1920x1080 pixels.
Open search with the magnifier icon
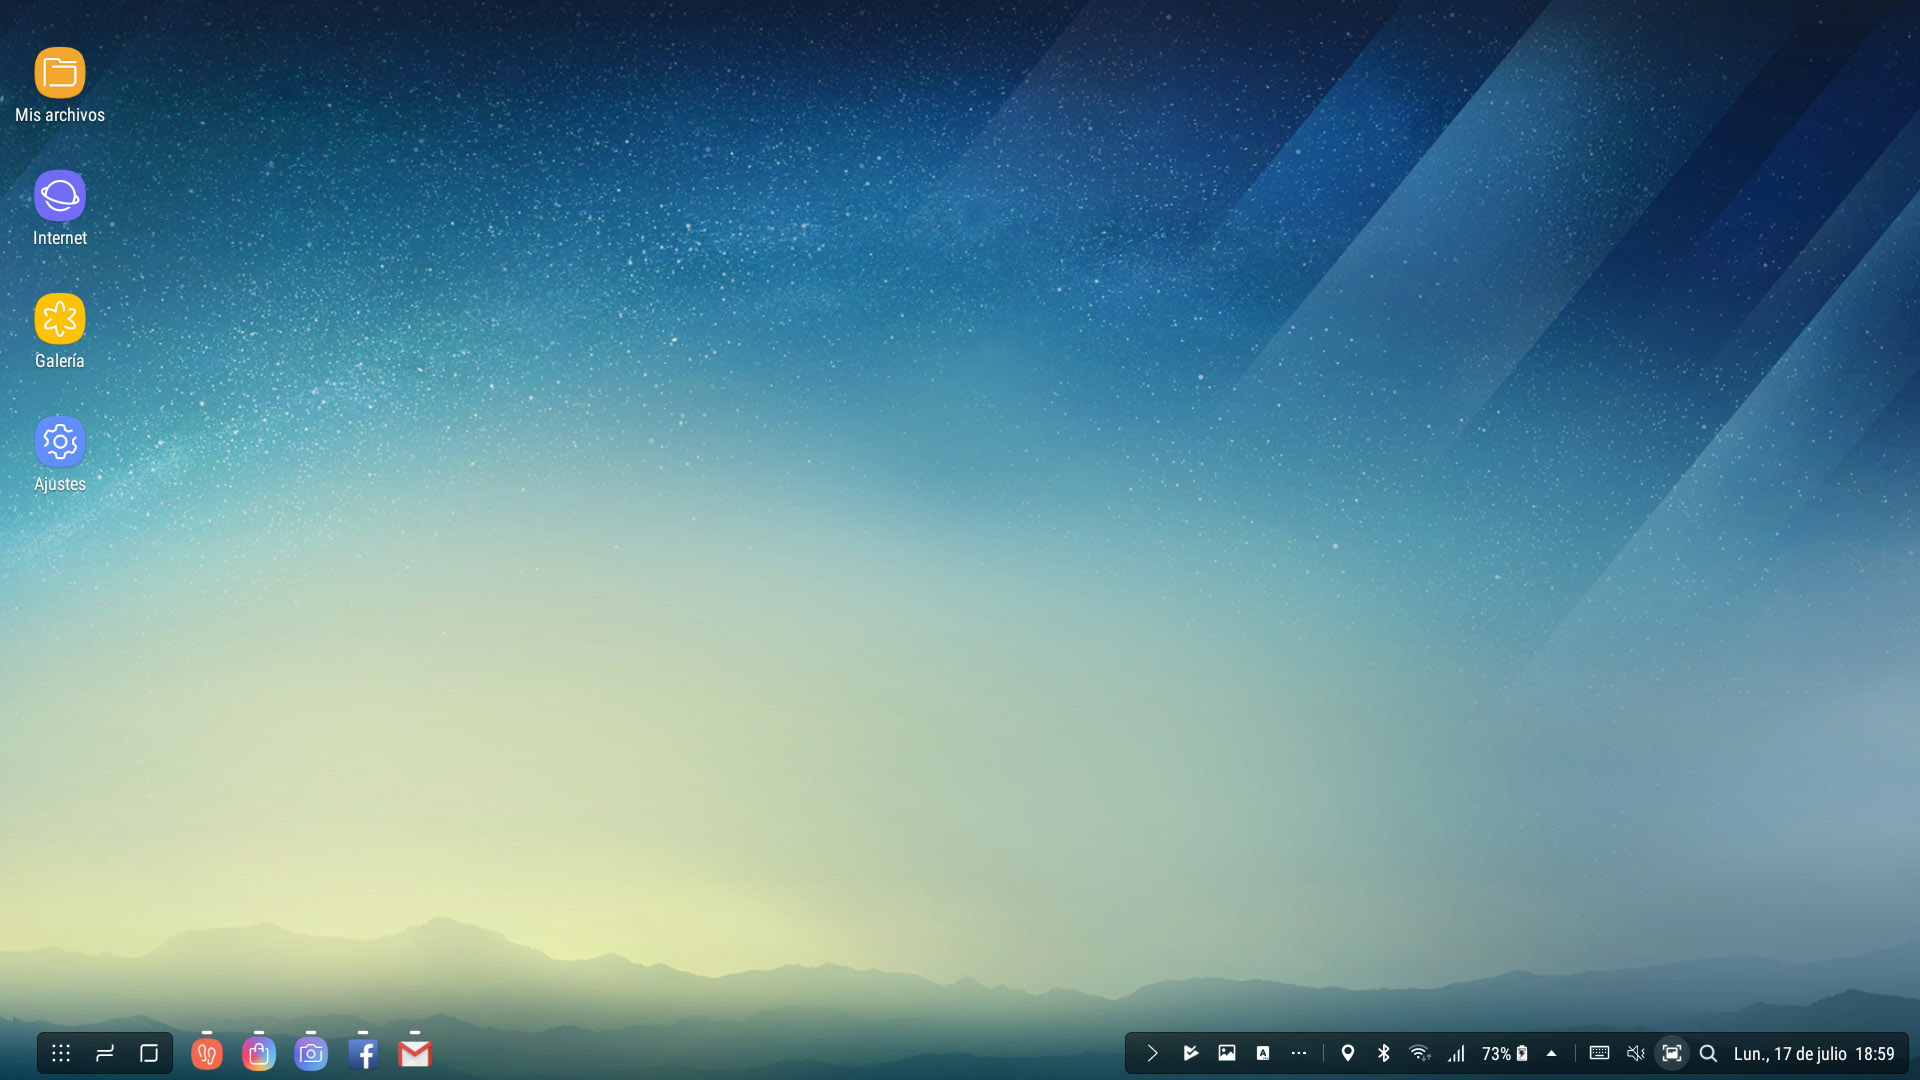1709,1053
